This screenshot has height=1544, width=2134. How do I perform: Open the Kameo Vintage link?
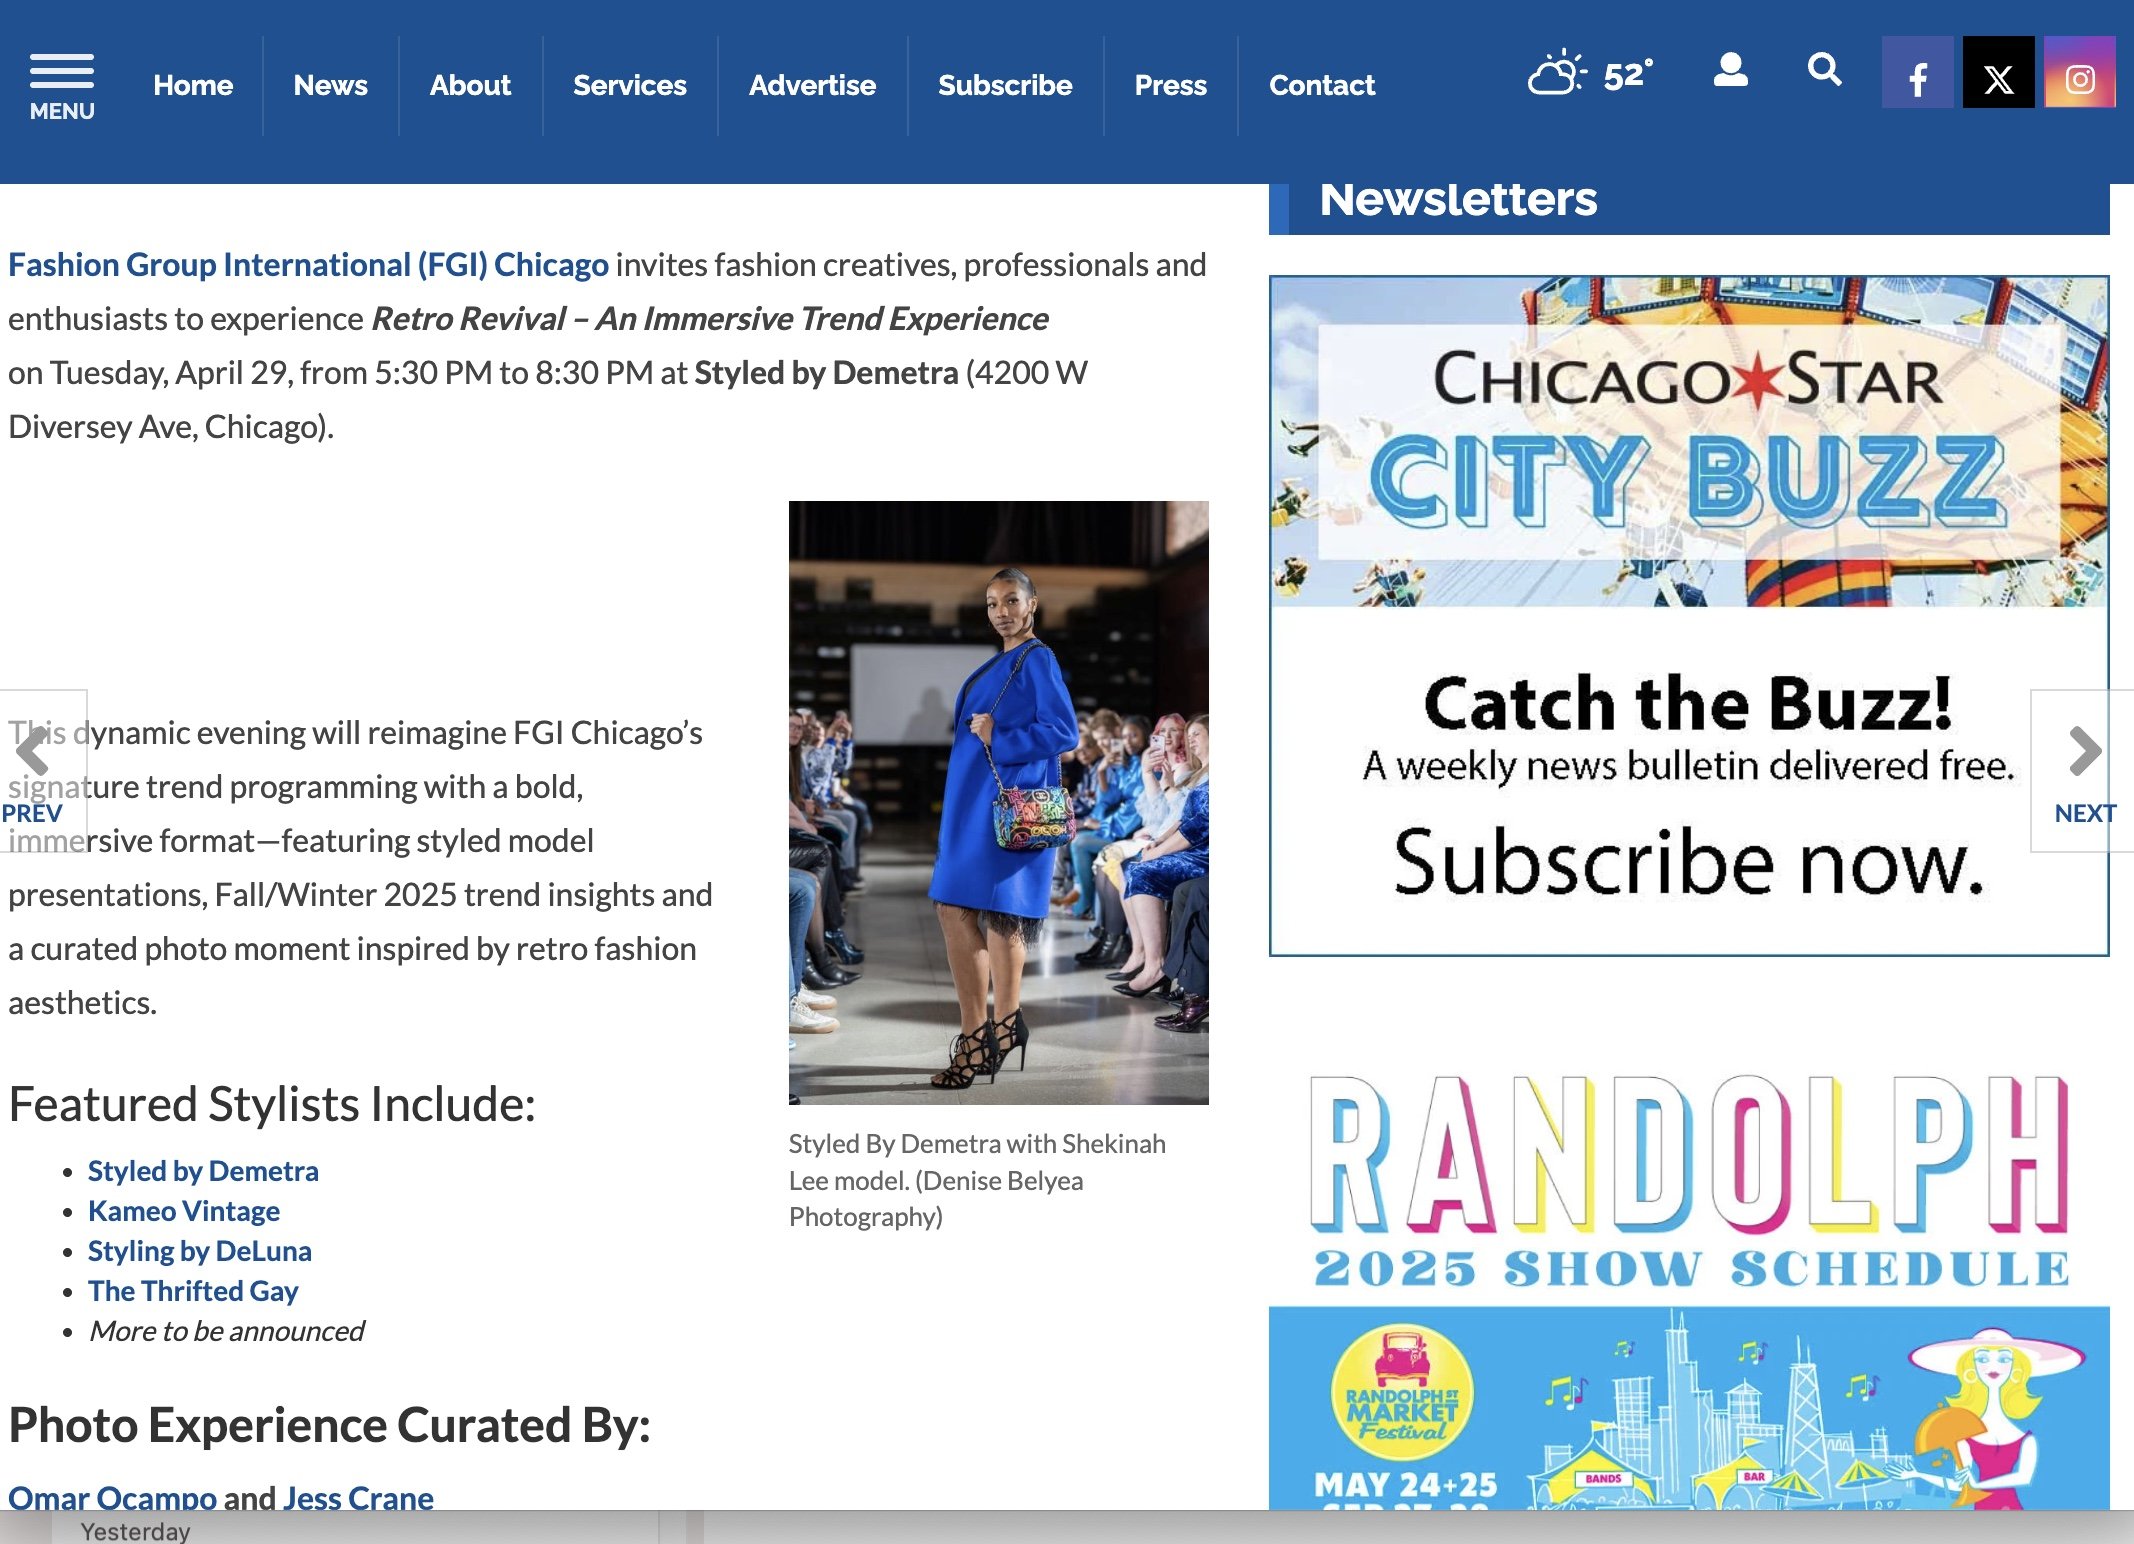pos(184,1211)
